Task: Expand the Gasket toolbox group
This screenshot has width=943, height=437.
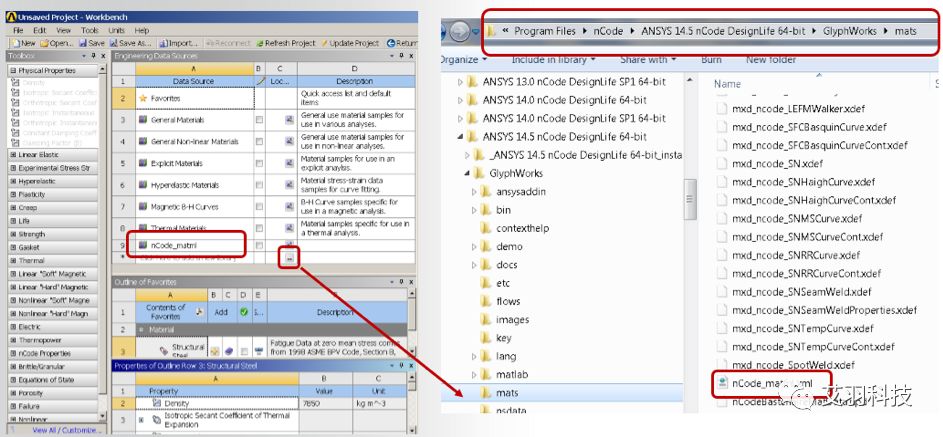Action: [13, 247]
